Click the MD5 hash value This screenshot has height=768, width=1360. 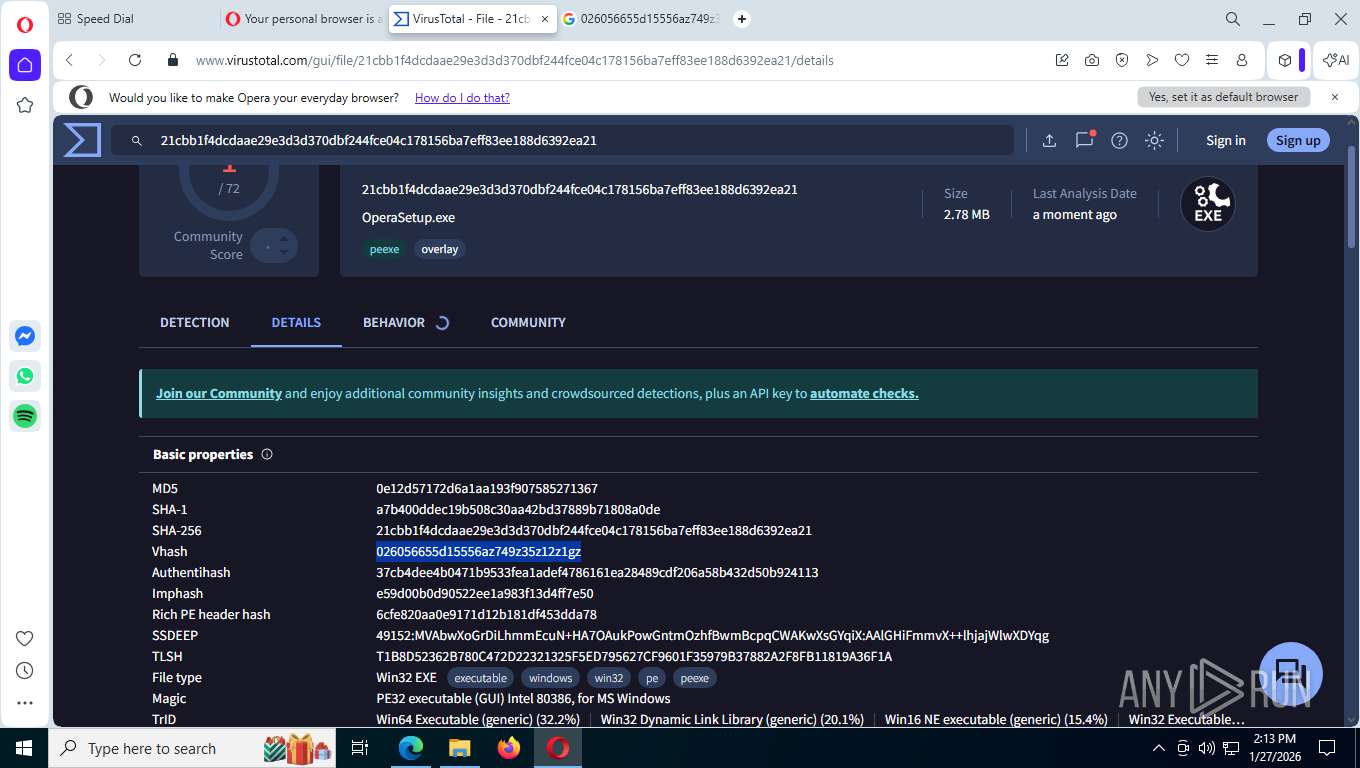point(487,488)
